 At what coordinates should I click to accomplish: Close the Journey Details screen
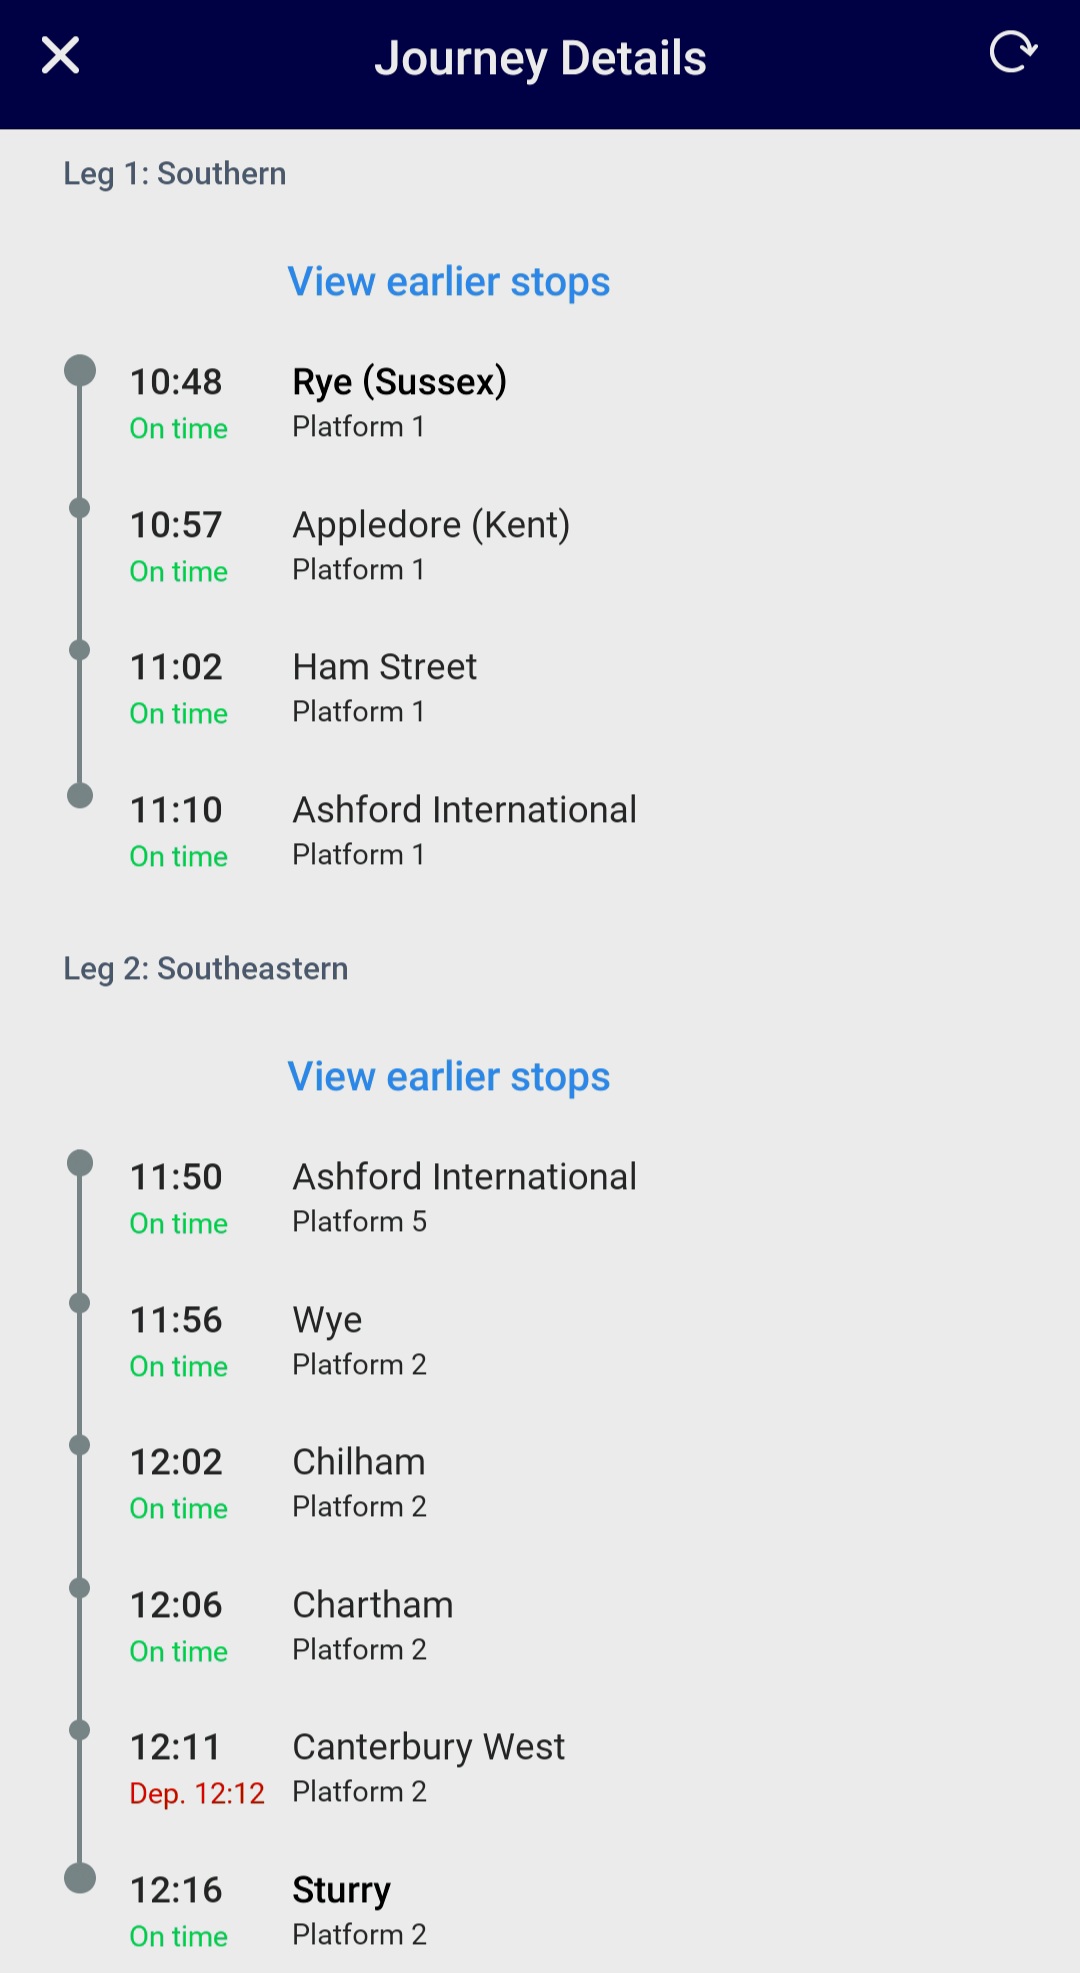pyautogui.click(x=60, y=56)
